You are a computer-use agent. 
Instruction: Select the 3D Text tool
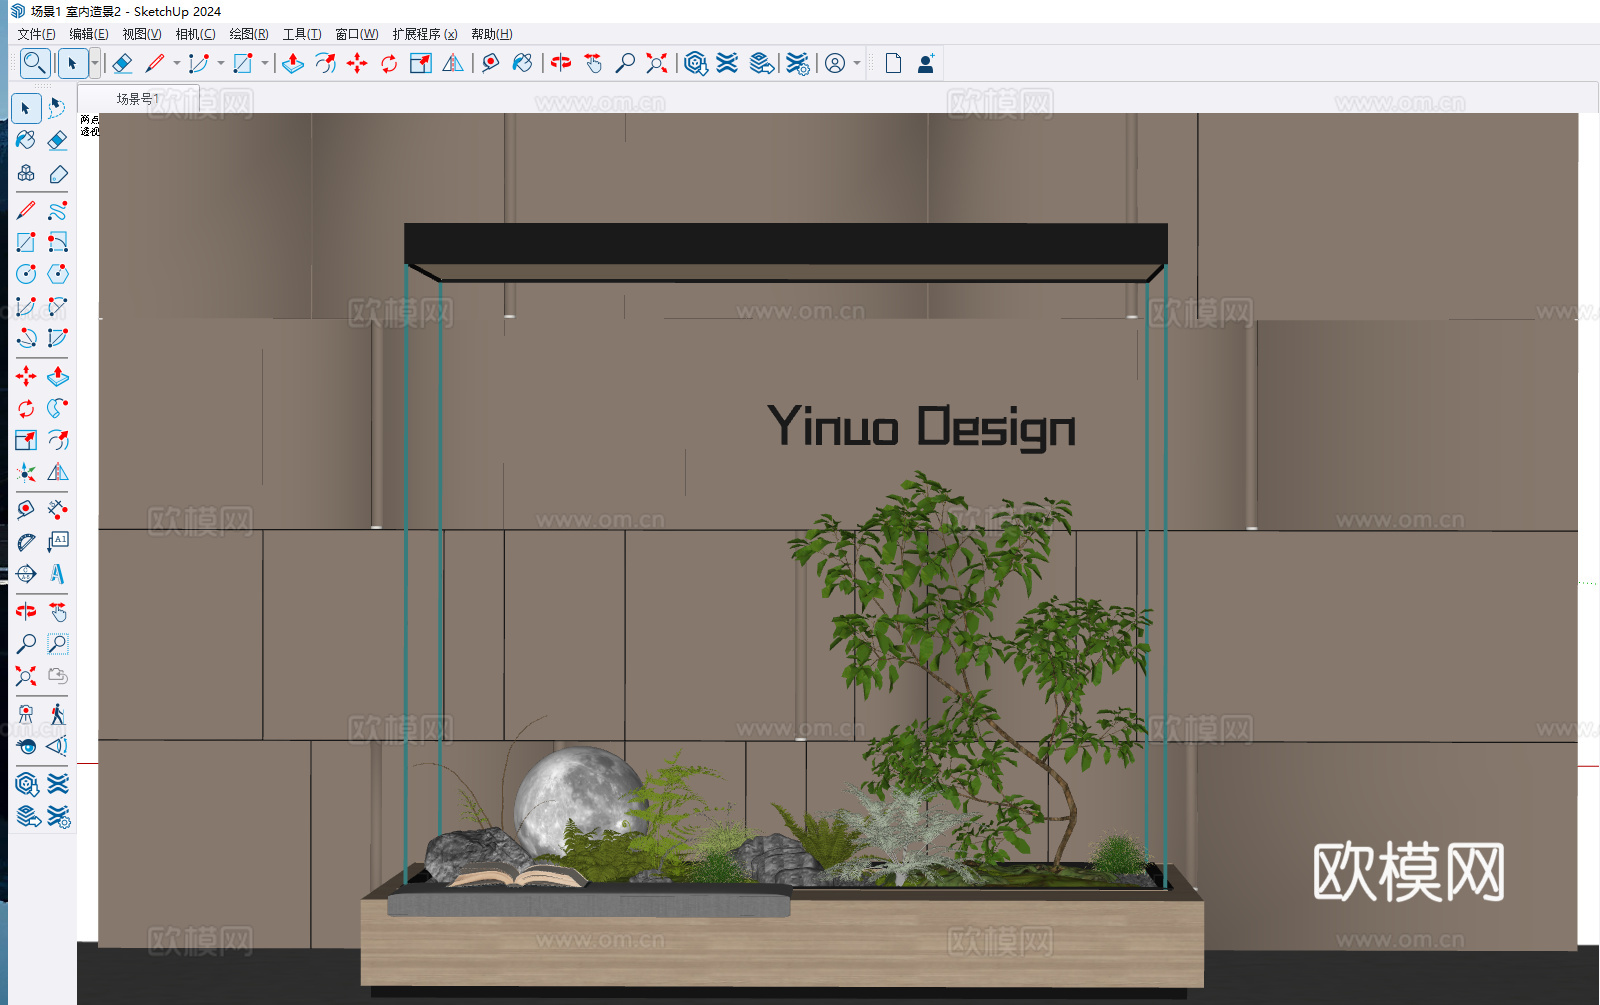(x=57, y=574)
